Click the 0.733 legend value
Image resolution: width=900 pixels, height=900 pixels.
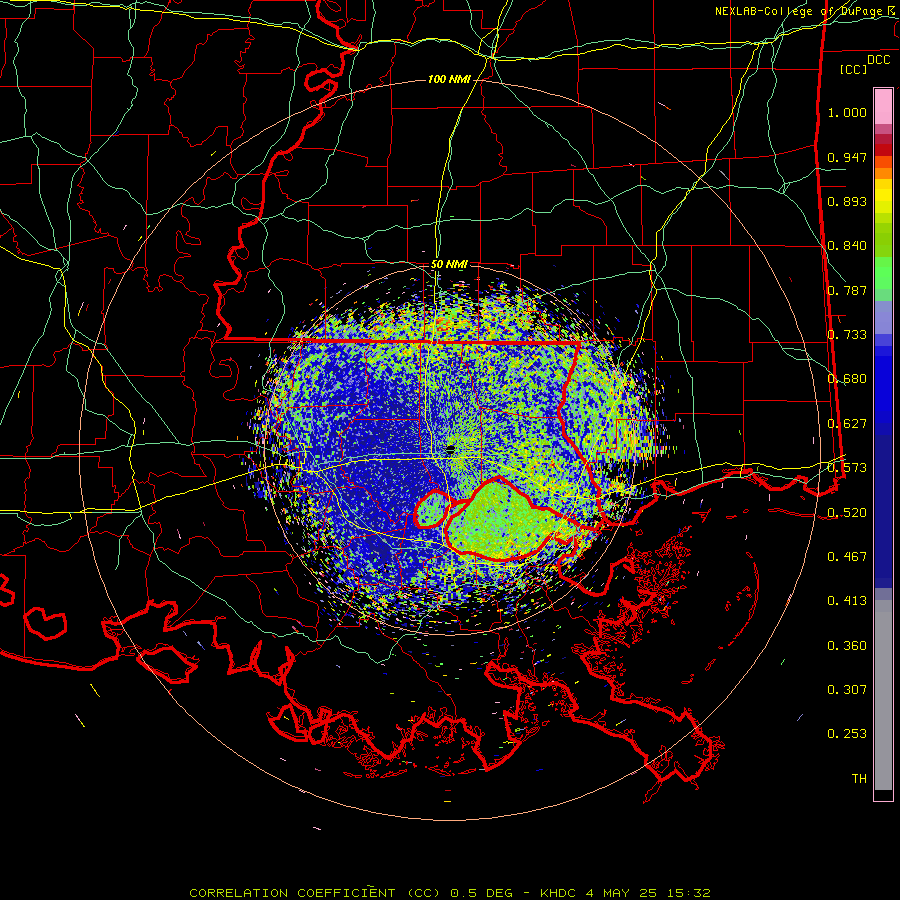click(x=847, y=335)
